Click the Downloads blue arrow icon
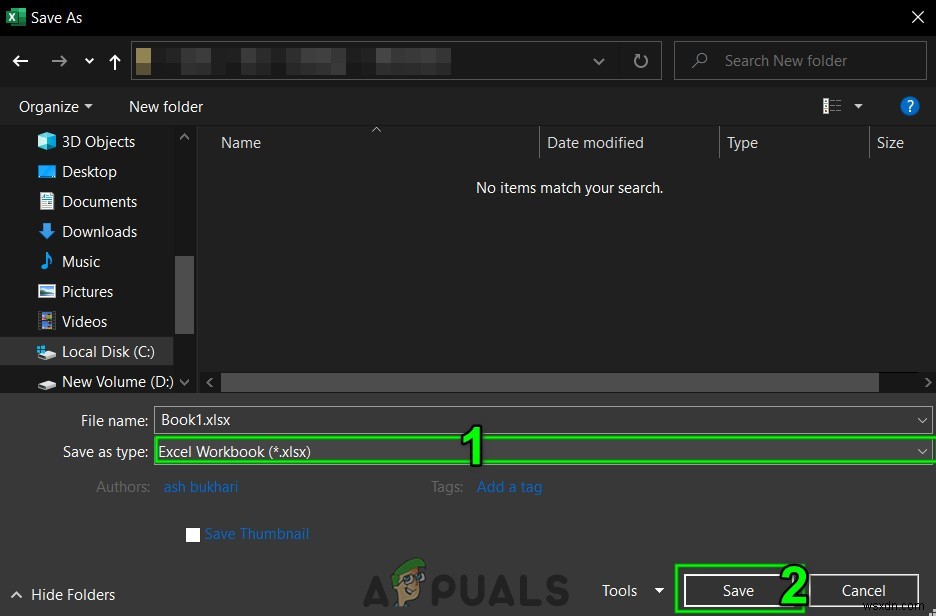The image size is (936, 616). pos(47,231)
